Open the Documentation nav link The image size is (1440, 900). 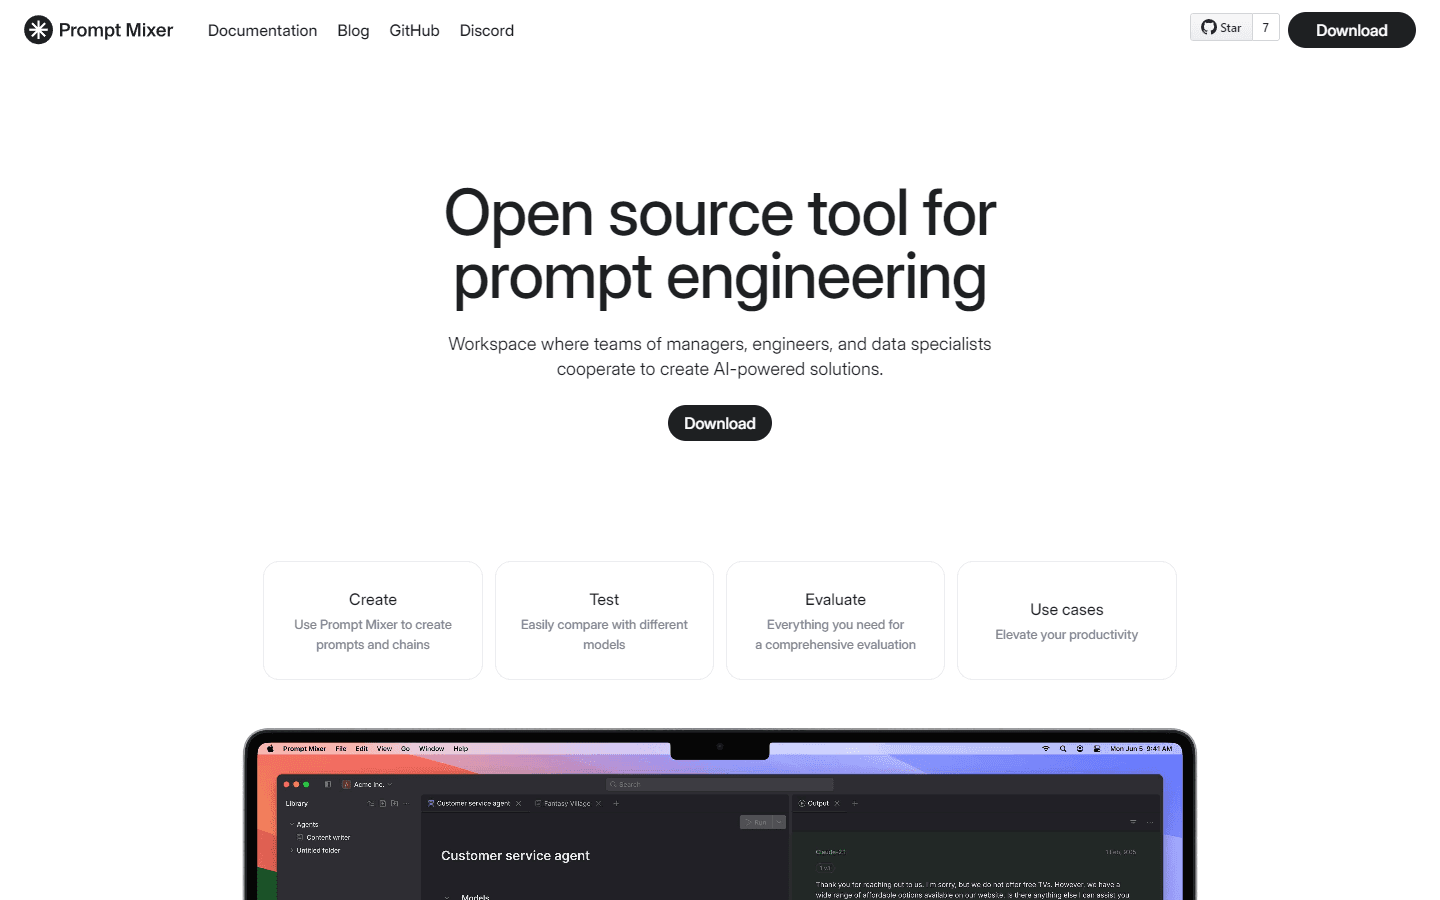(x=262, y=31)
